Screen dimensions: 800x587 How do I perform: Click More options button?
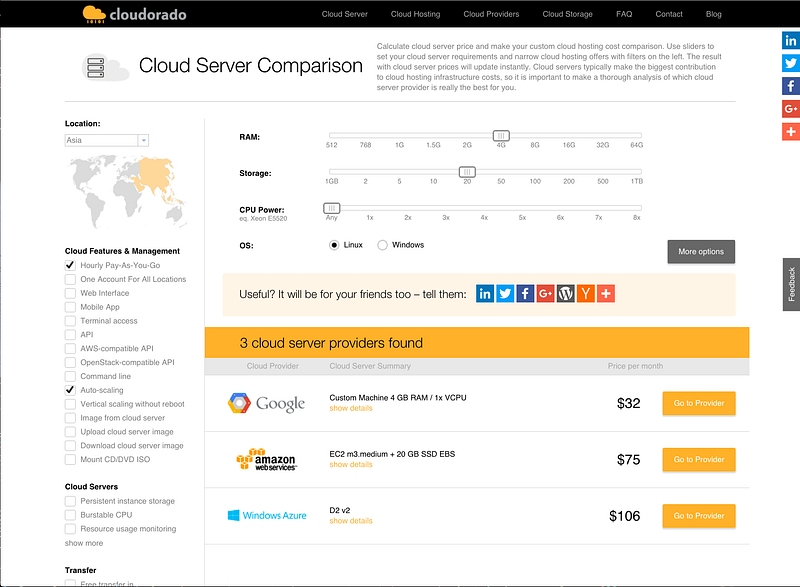pos(701,251)
